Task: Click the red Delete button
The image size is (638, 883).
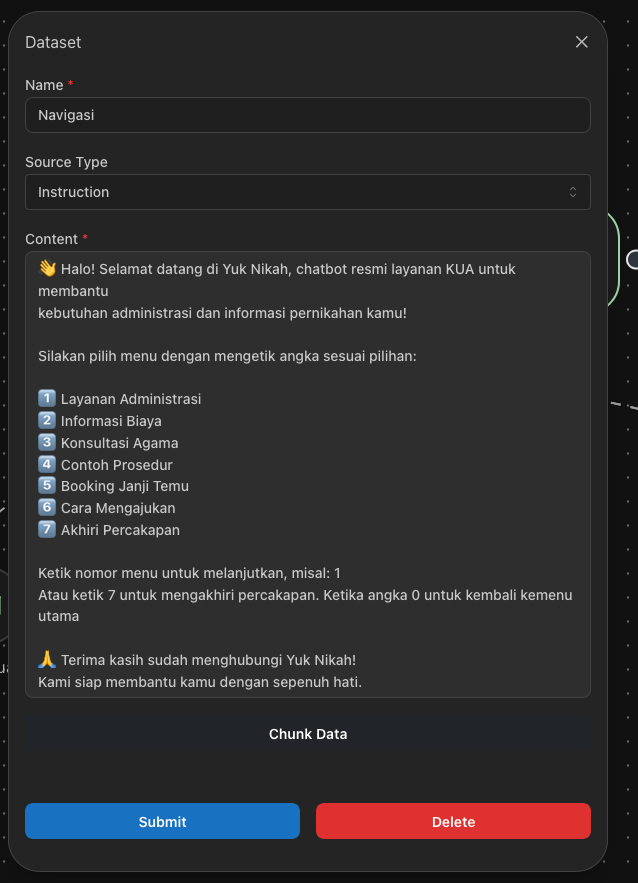Action: (453, 821)
